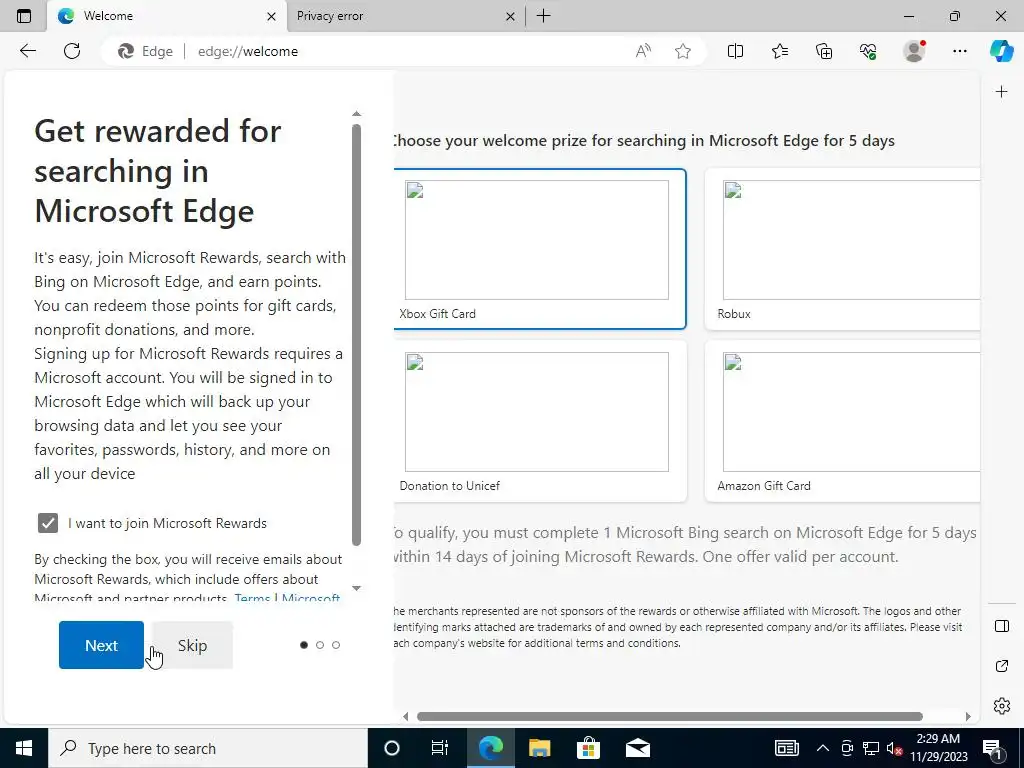Refresh the page with reload icon

pyautogui.click(x=72, y=51)
